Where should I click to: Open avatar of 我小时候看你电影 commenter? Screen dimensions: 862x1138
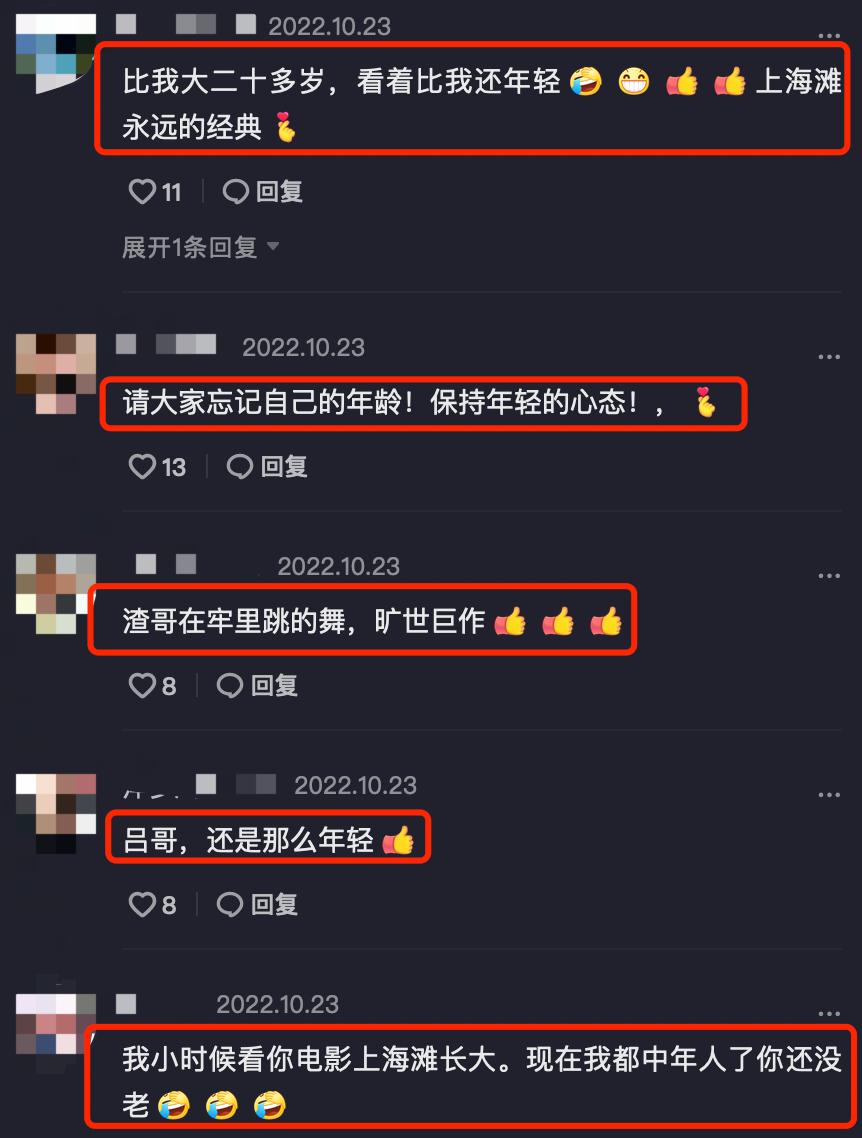(56, 1033)
